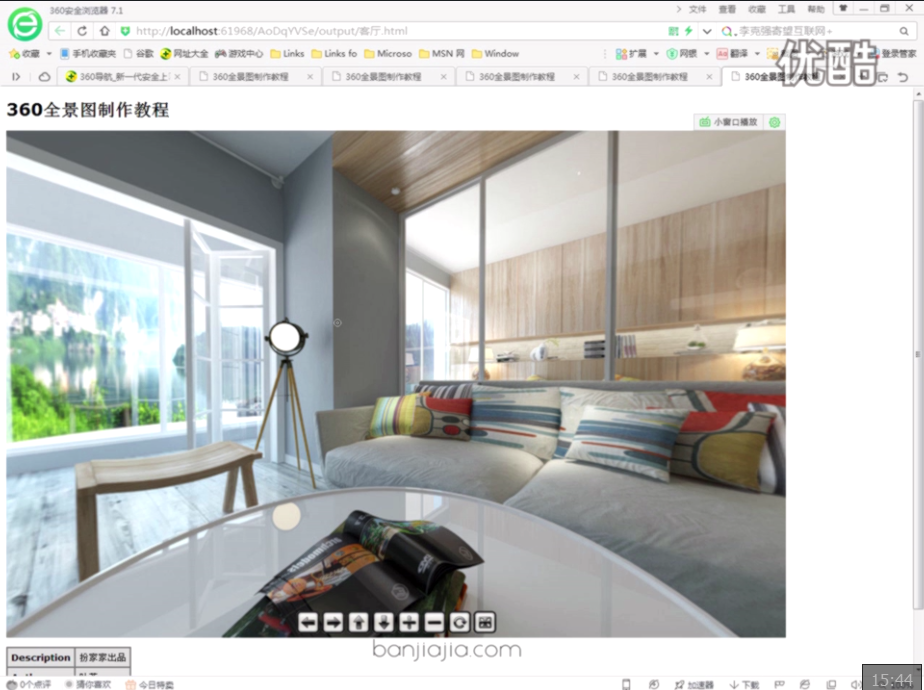Click the undo closed-tab arrow icon
Viewport: 924px width, 690px height.
902,77
